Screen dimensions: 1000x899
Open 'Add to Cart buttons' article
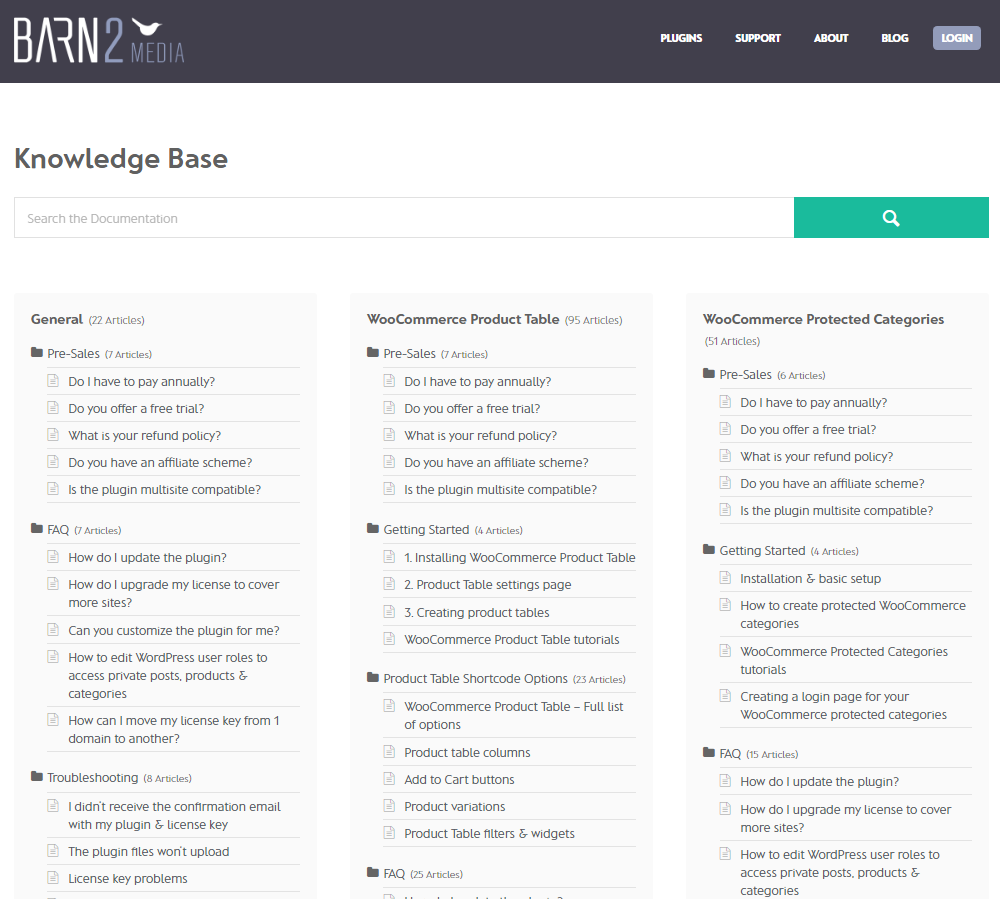coord(459,780)
